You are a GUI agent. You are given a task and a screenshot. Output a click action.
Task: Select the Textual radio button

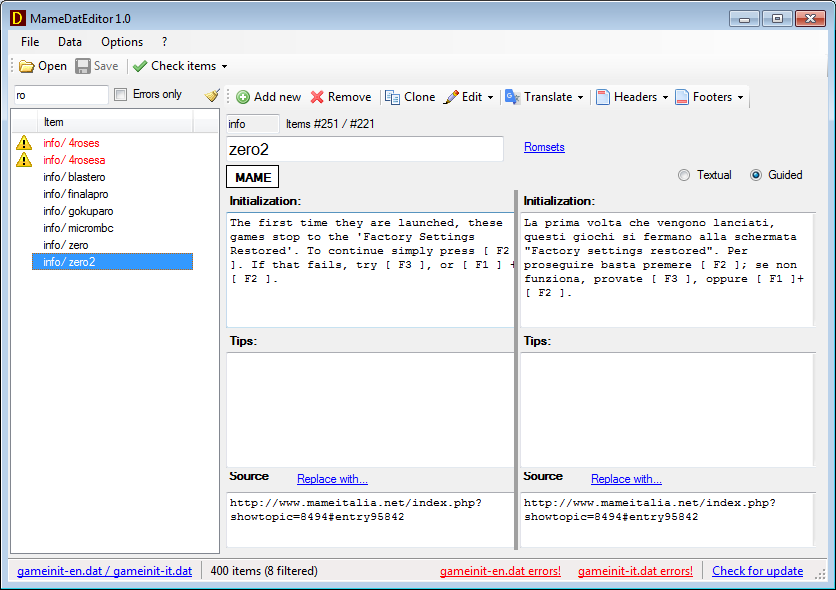(684, 175)
